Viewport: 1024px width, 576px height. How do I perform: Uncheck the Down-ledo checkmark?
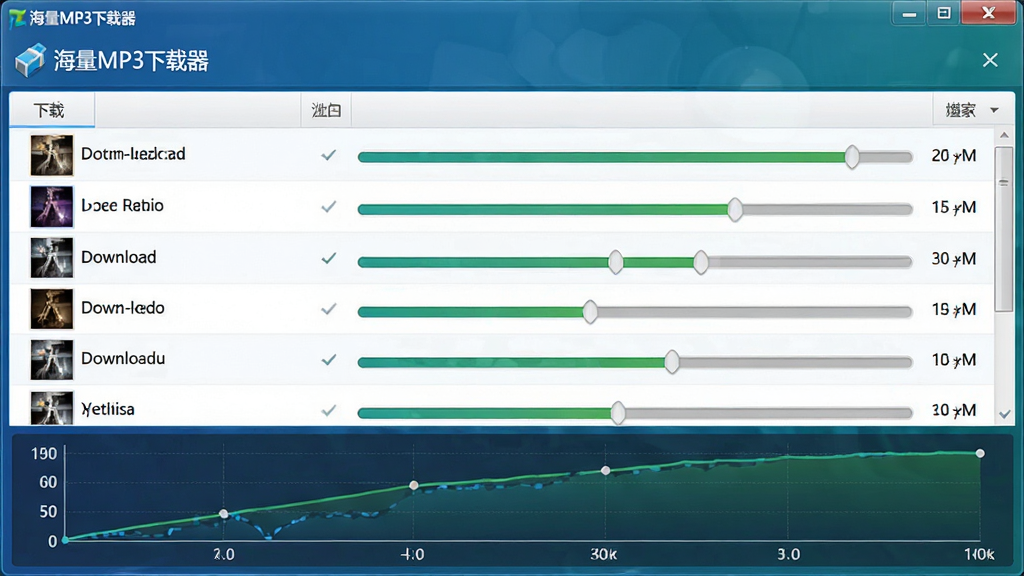coord(328,309)
